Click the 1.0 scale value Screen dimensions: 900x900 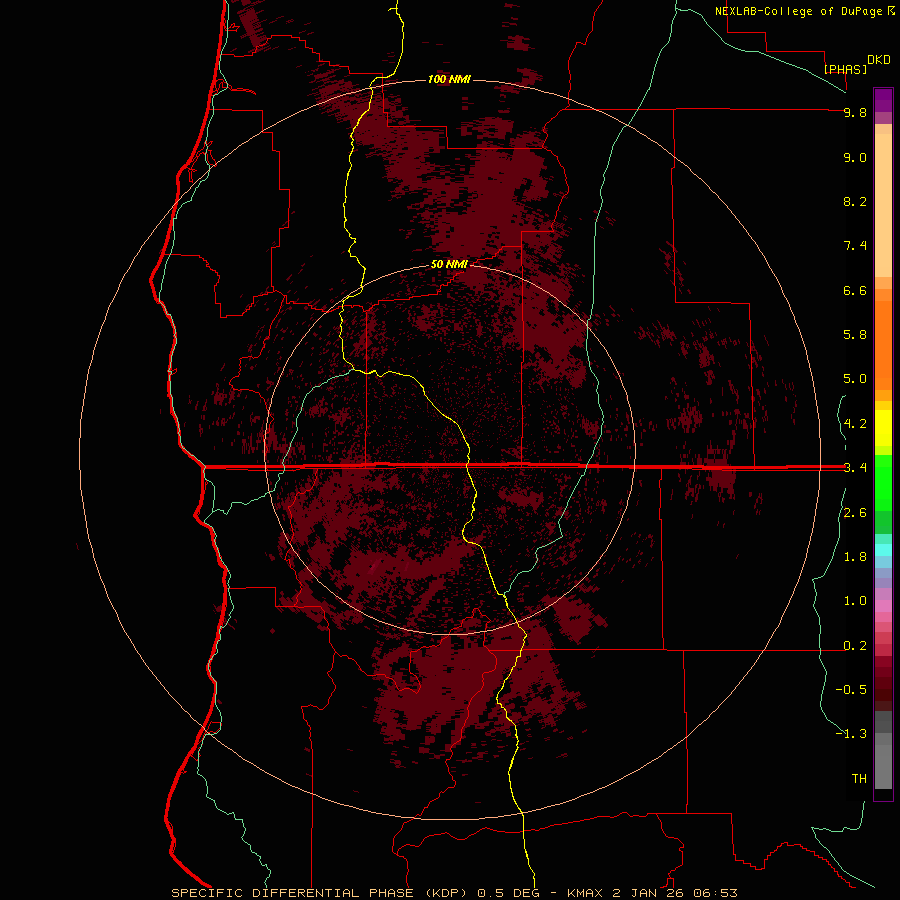(x=855, y=602)
